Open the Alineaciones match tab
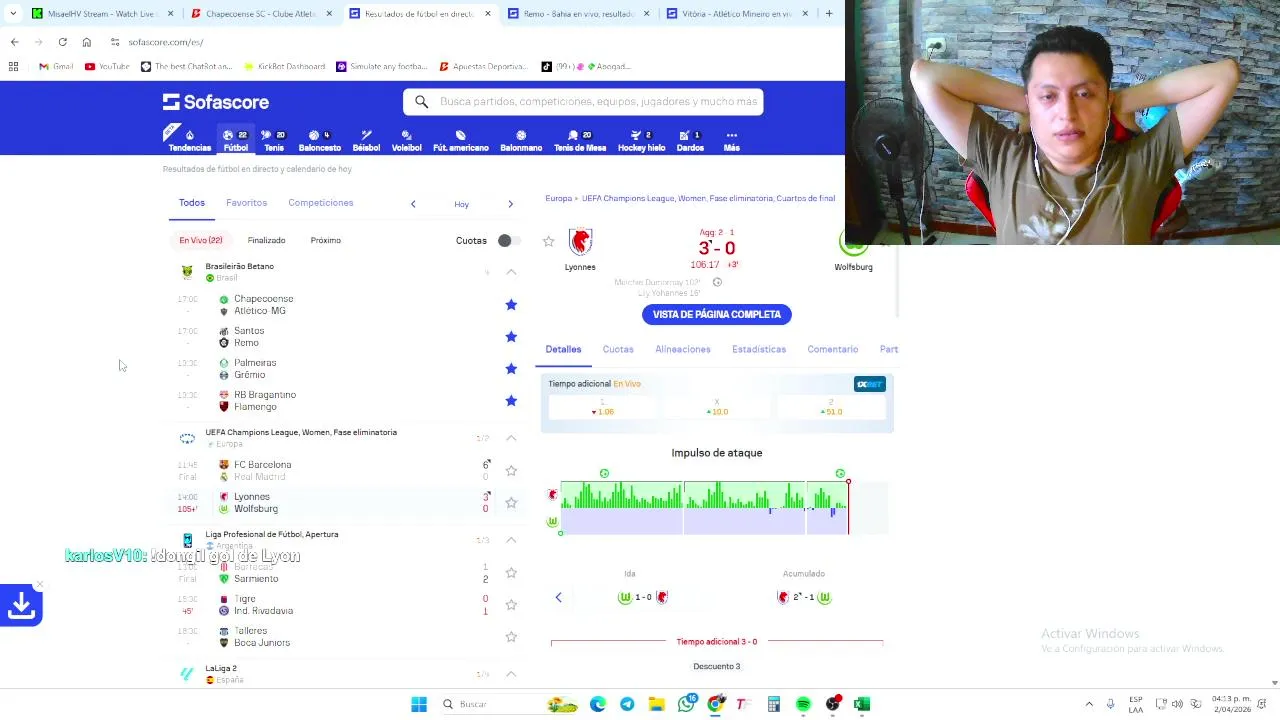Screen dimensions: 1280x720 pos(682,349)
